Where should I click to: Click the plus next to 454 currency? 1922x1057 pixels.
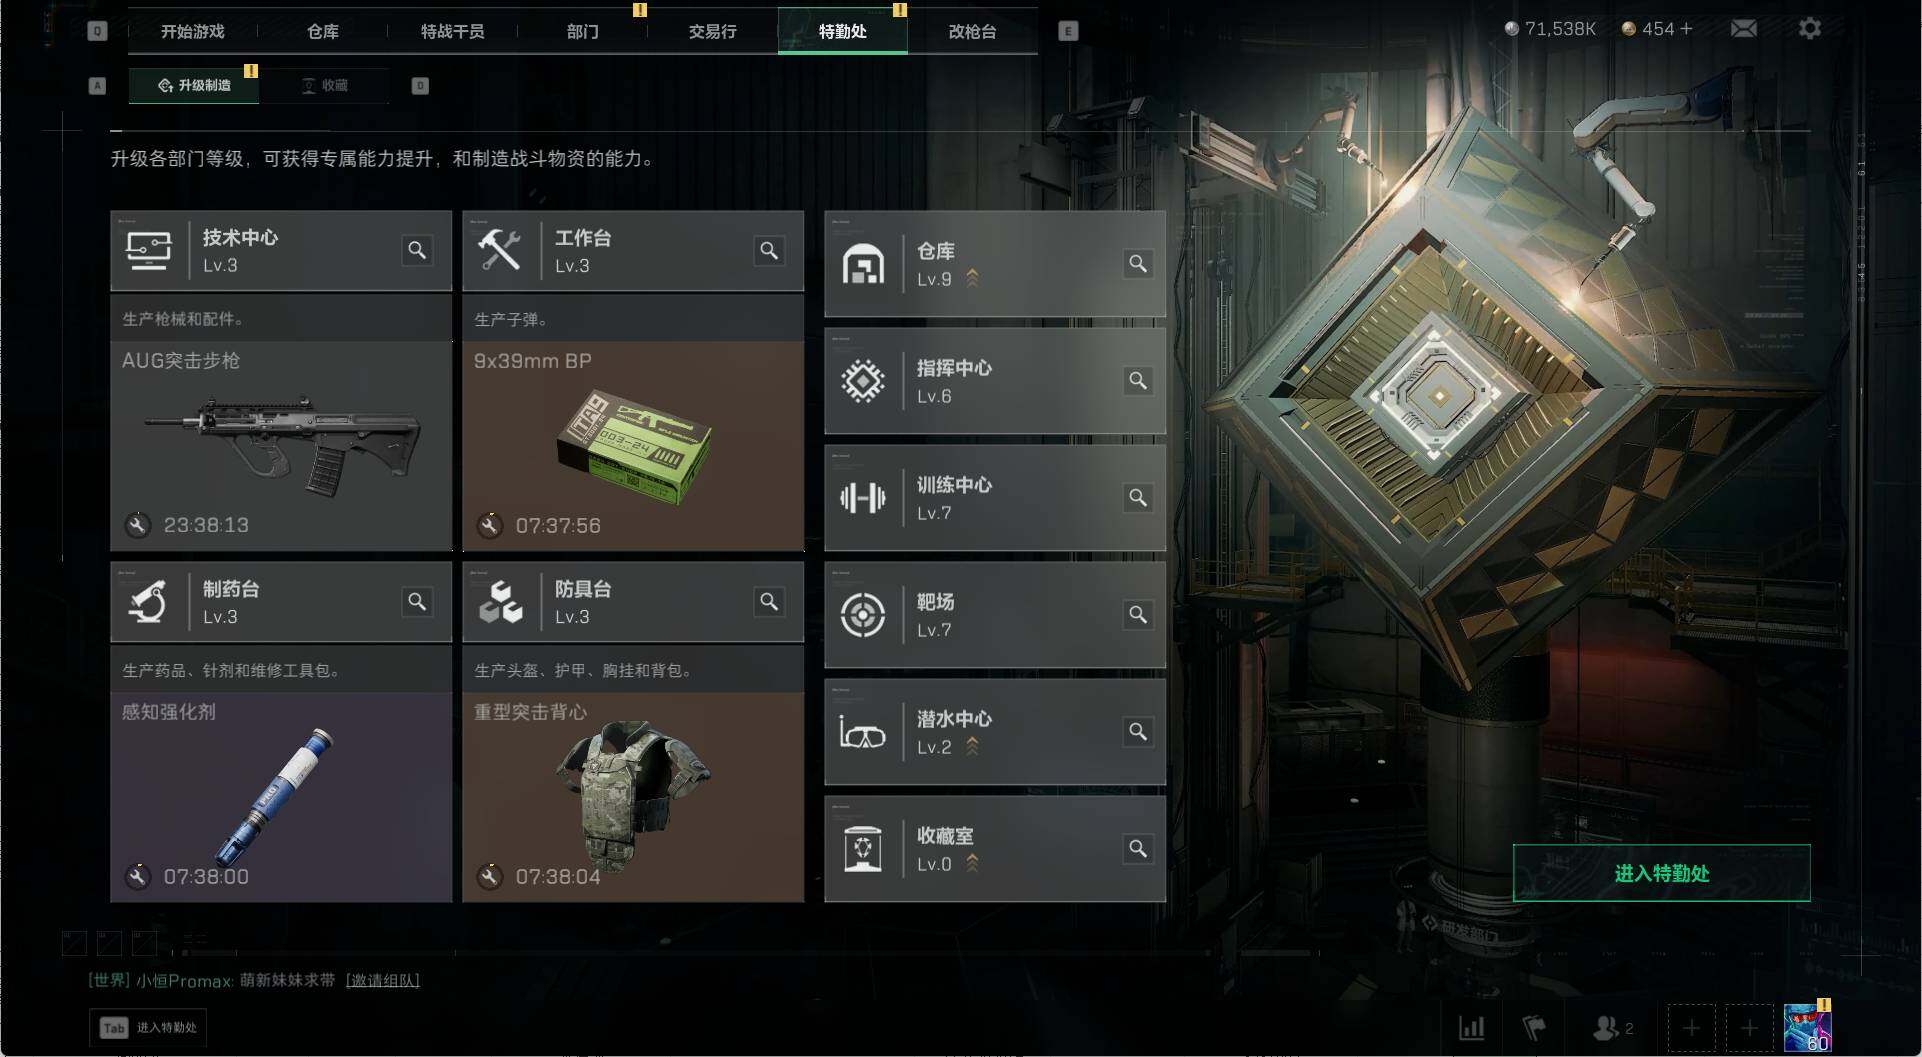pyautogui.click(x=1686, y=29)
